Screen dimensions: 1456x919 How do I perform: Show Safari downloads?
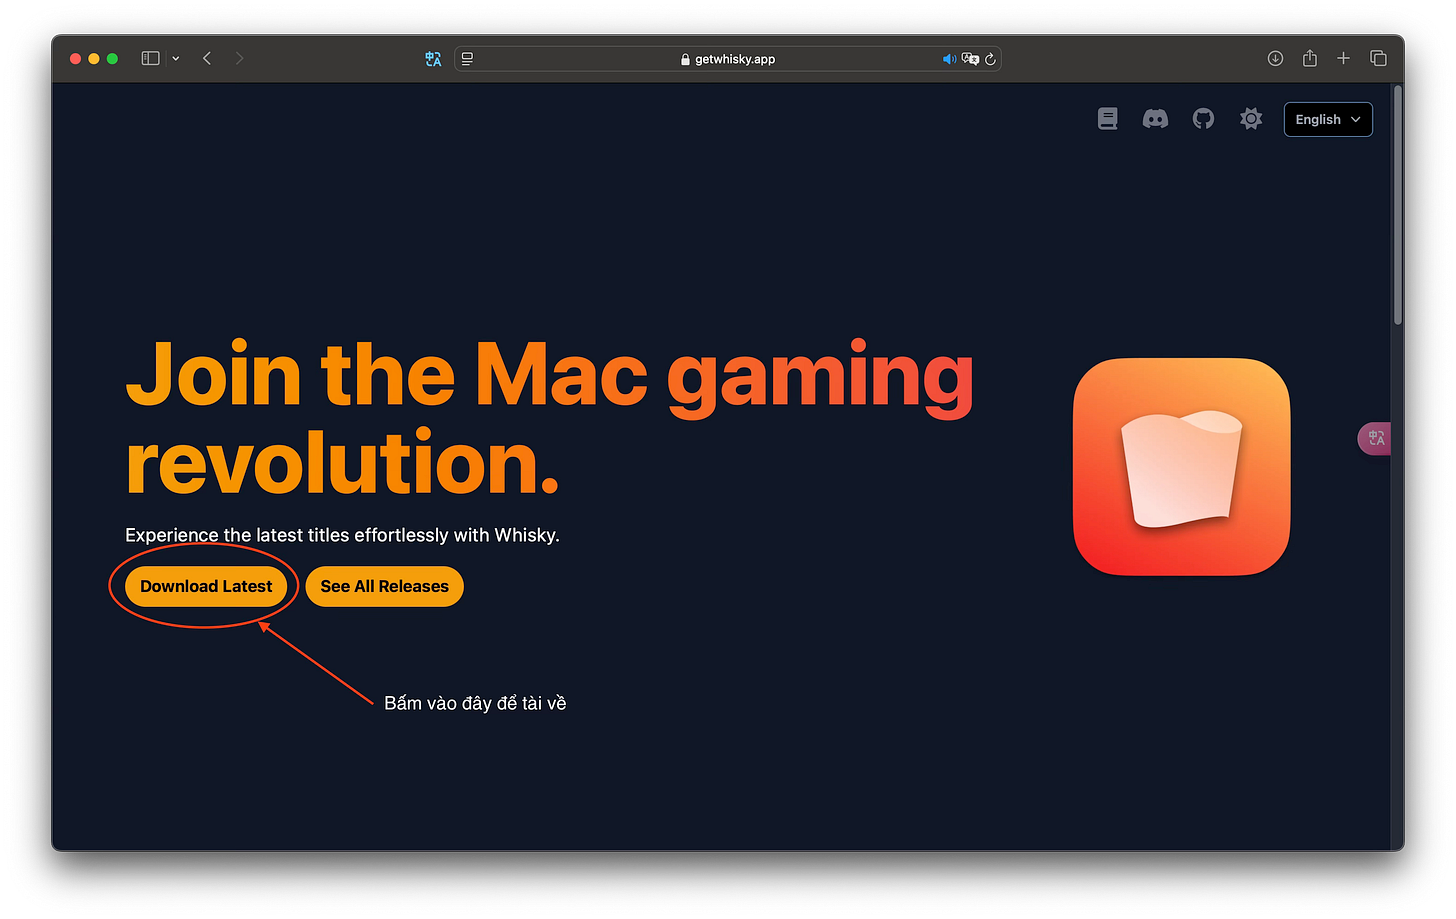[x=1275, y=59]
